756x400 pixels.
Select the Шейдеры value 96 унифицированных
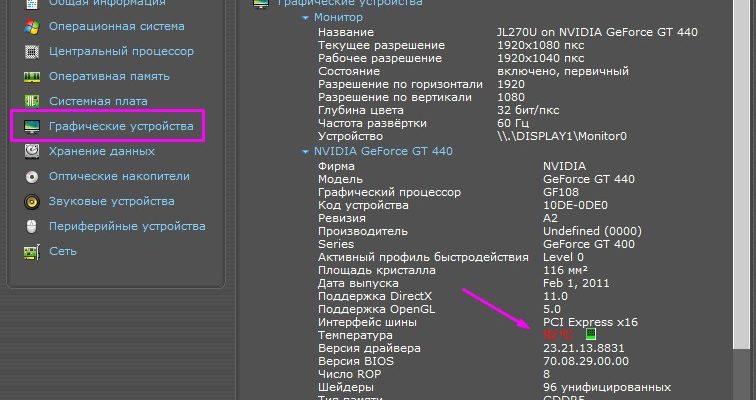[x=607, y=387]
